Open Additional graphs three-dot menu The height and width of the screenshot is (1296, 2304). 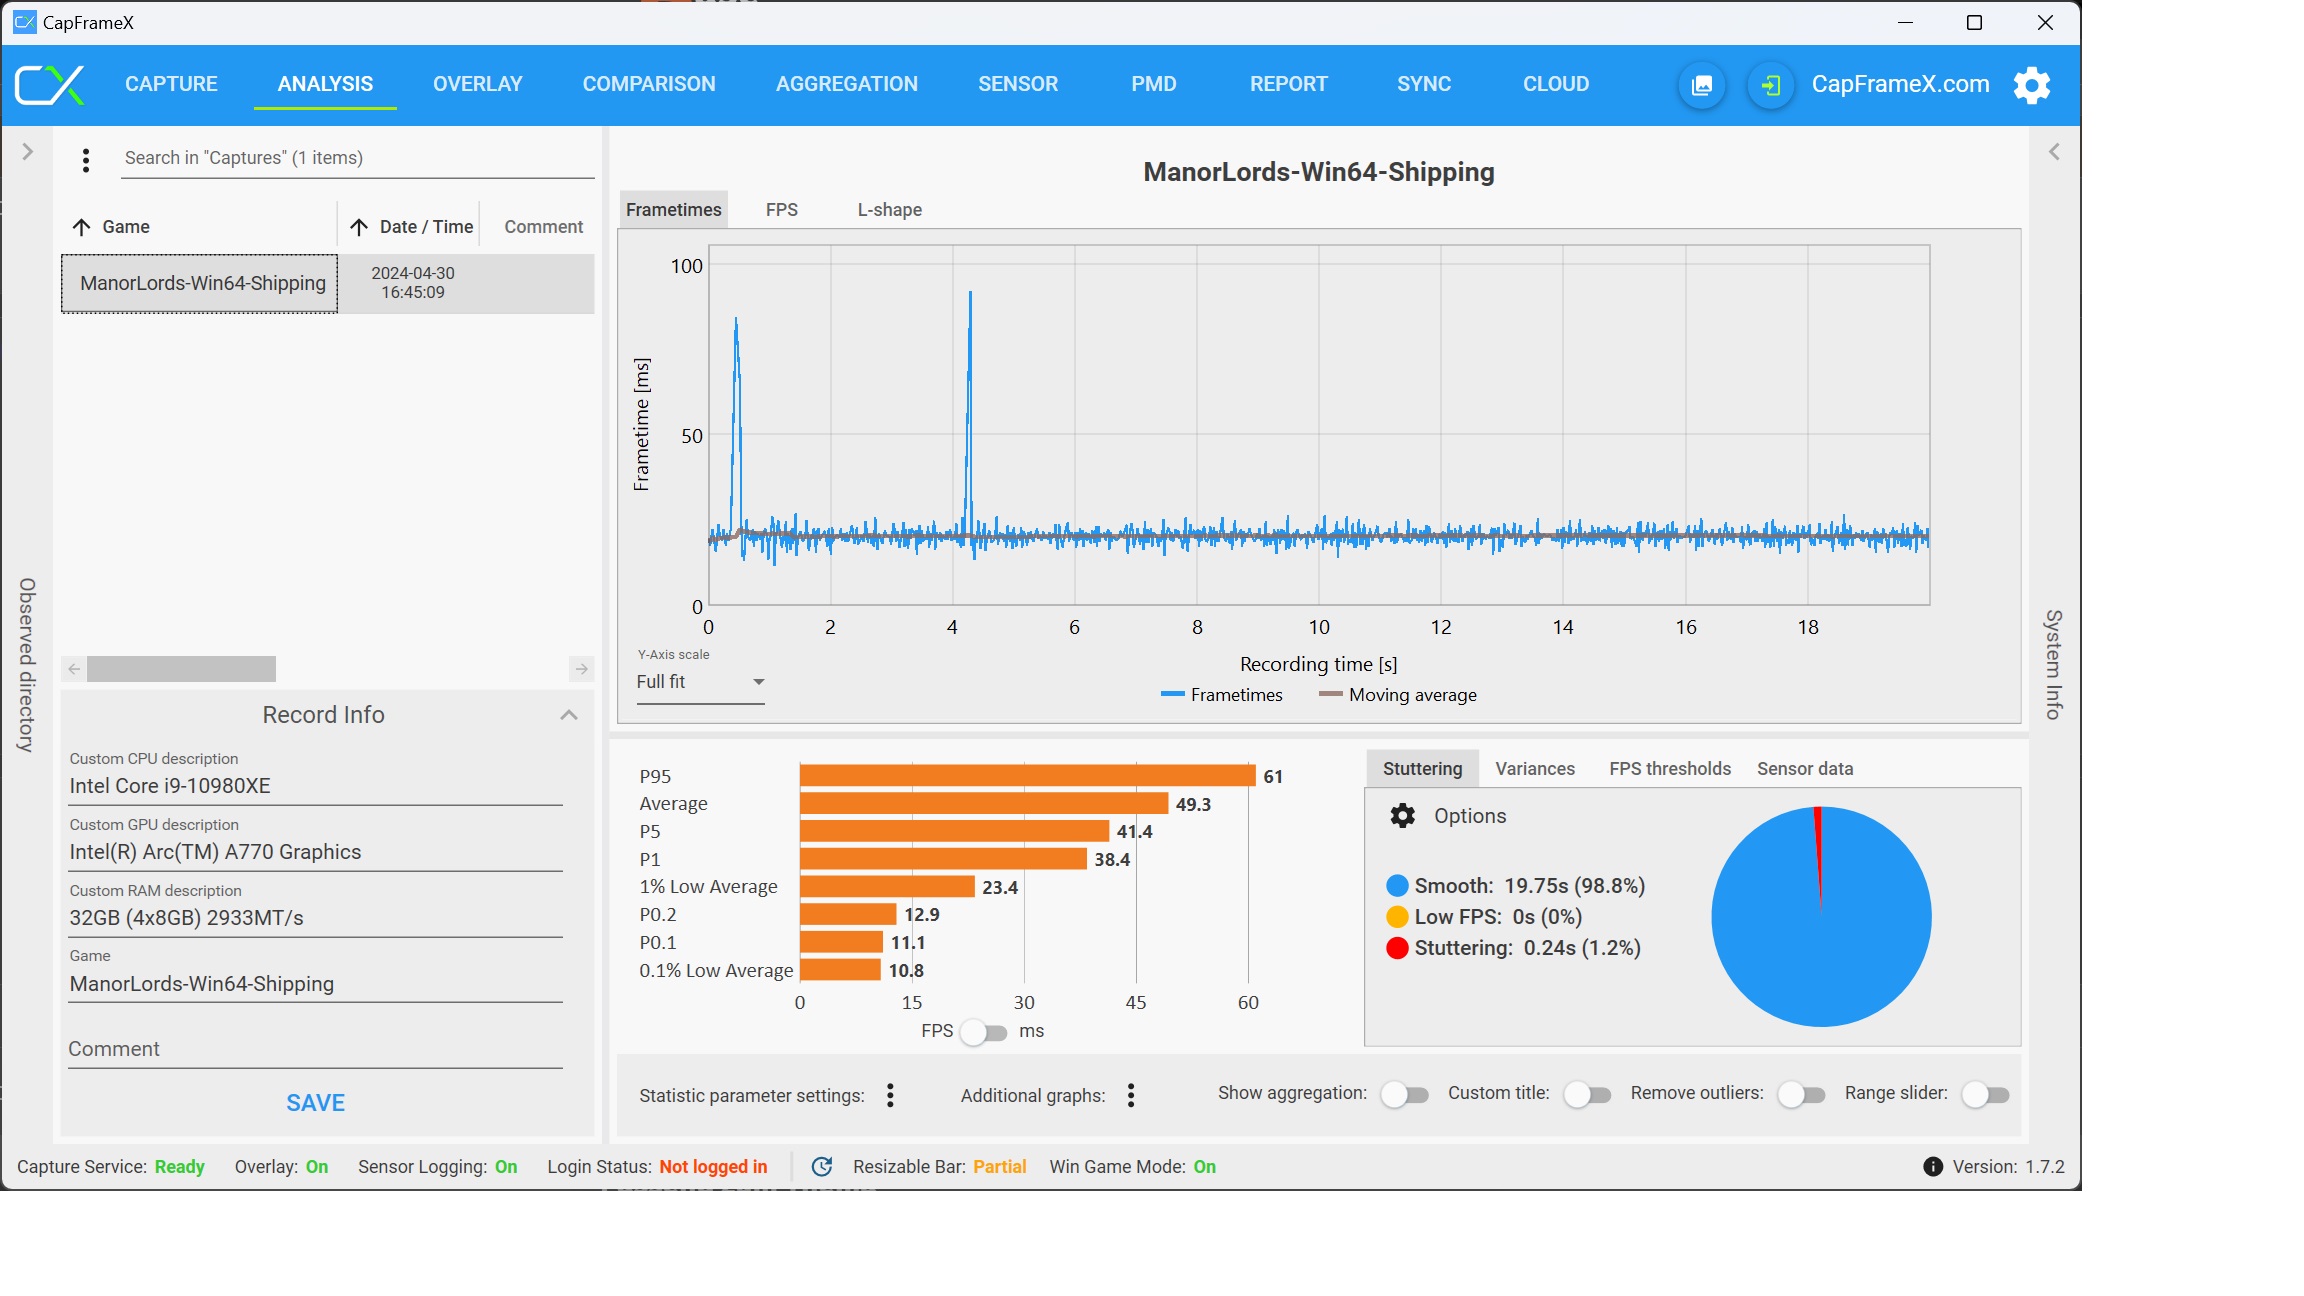[x=1131, y=1096]
